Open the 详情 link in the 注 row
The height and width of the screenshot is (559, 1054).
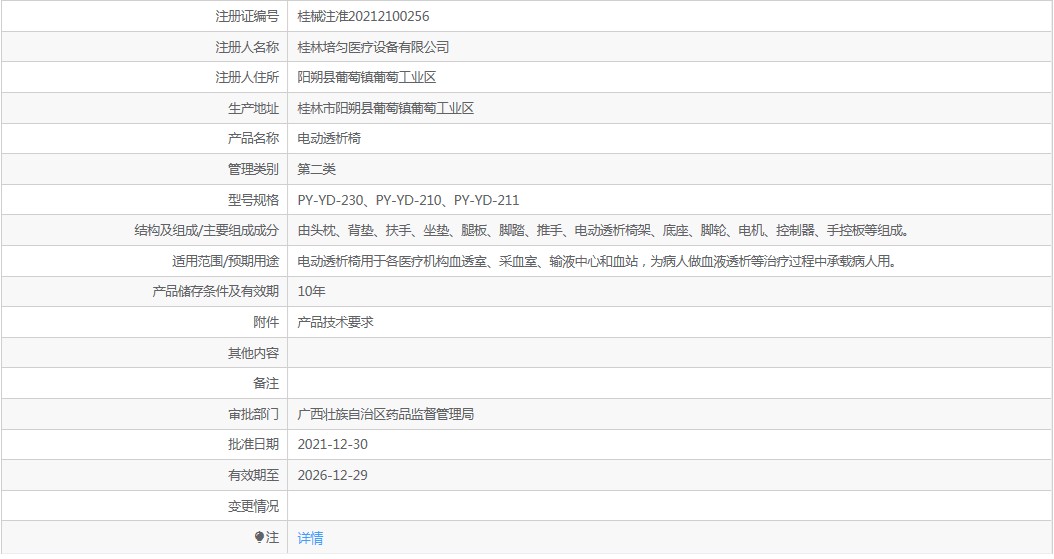(x=311, y=538)
